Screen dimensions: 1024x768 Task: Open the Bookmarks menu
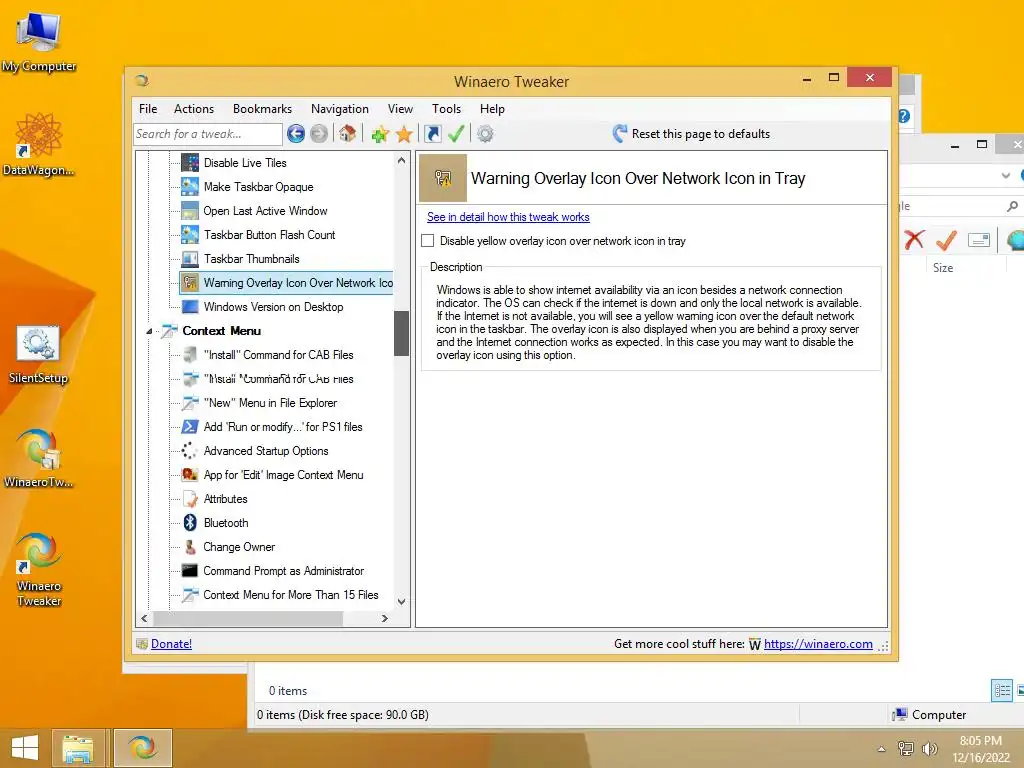coord(263,109)
